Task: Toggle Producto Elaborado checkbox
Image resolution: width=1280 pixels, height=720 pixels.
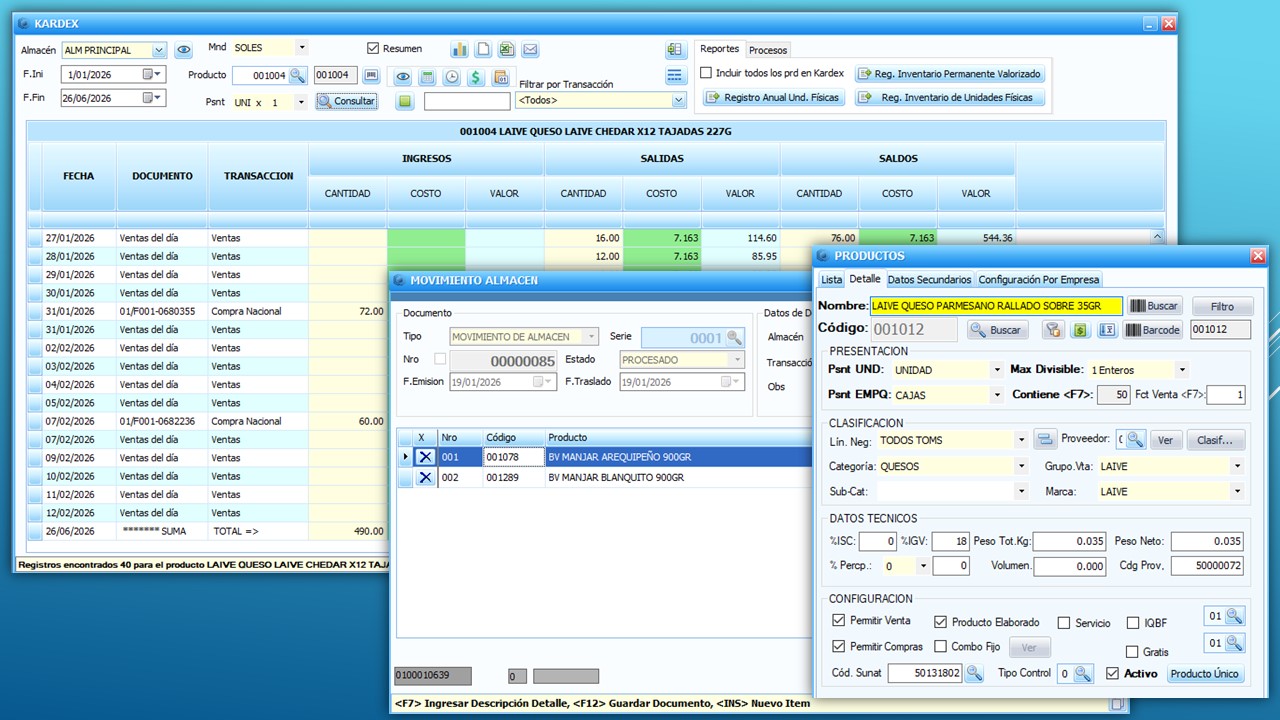Action: (940, 622)
